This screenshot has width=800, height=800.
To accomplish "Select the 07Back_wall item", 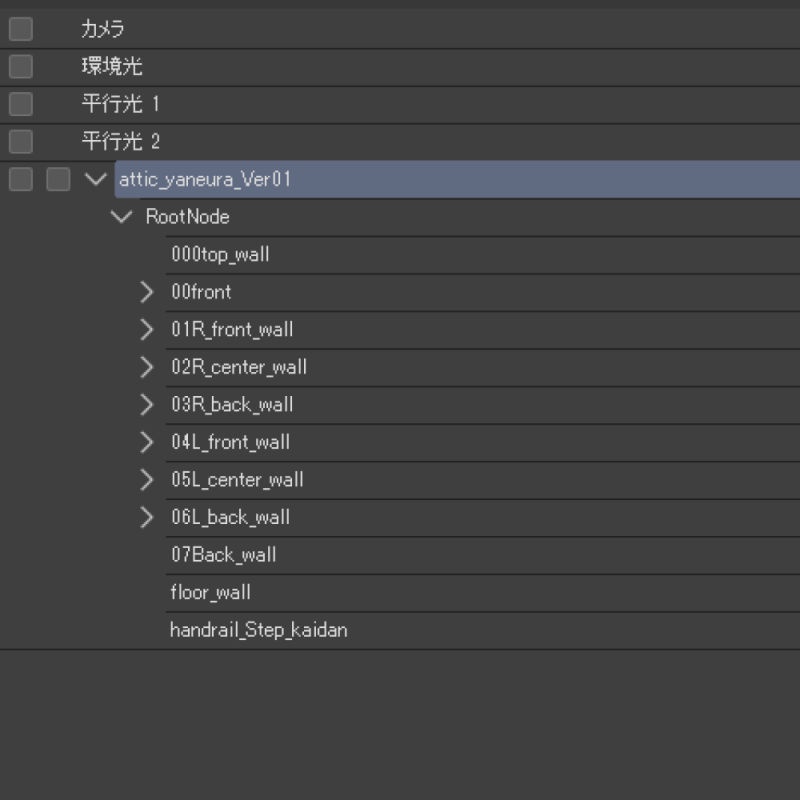I will pos(223,555).
